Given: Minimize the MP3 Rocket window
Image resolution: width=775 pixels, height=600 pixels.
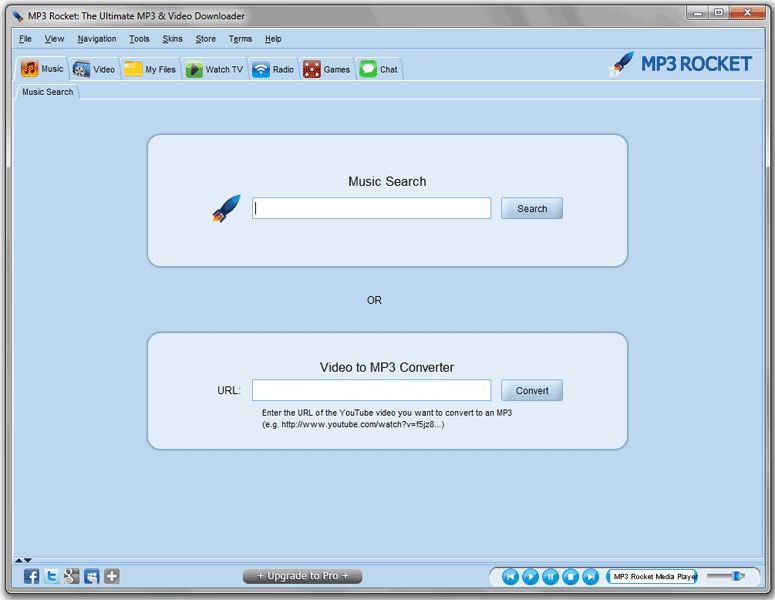Looking at the screenshot, I should [x=698, y=13].
